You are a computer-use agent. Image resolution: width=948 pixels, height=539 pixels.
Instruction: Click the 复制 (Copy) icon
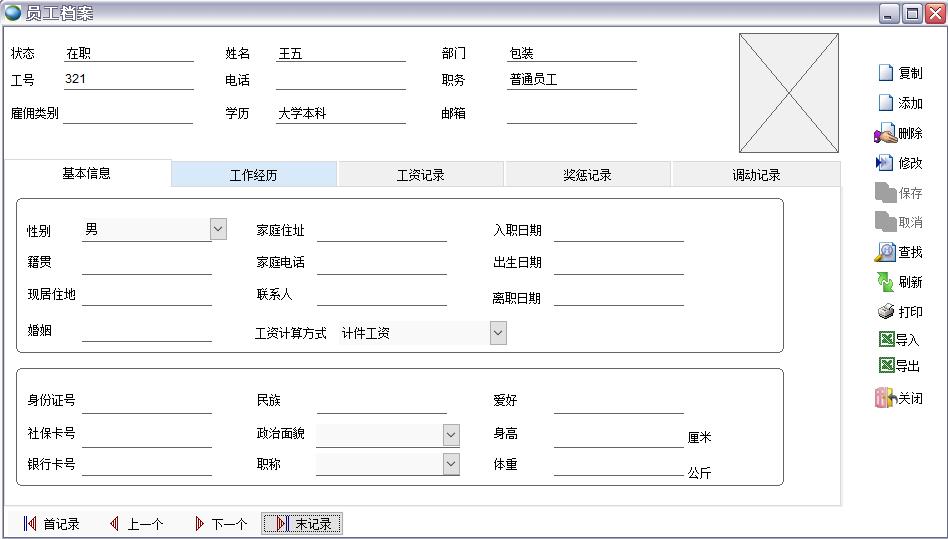[x=885, y=73]
